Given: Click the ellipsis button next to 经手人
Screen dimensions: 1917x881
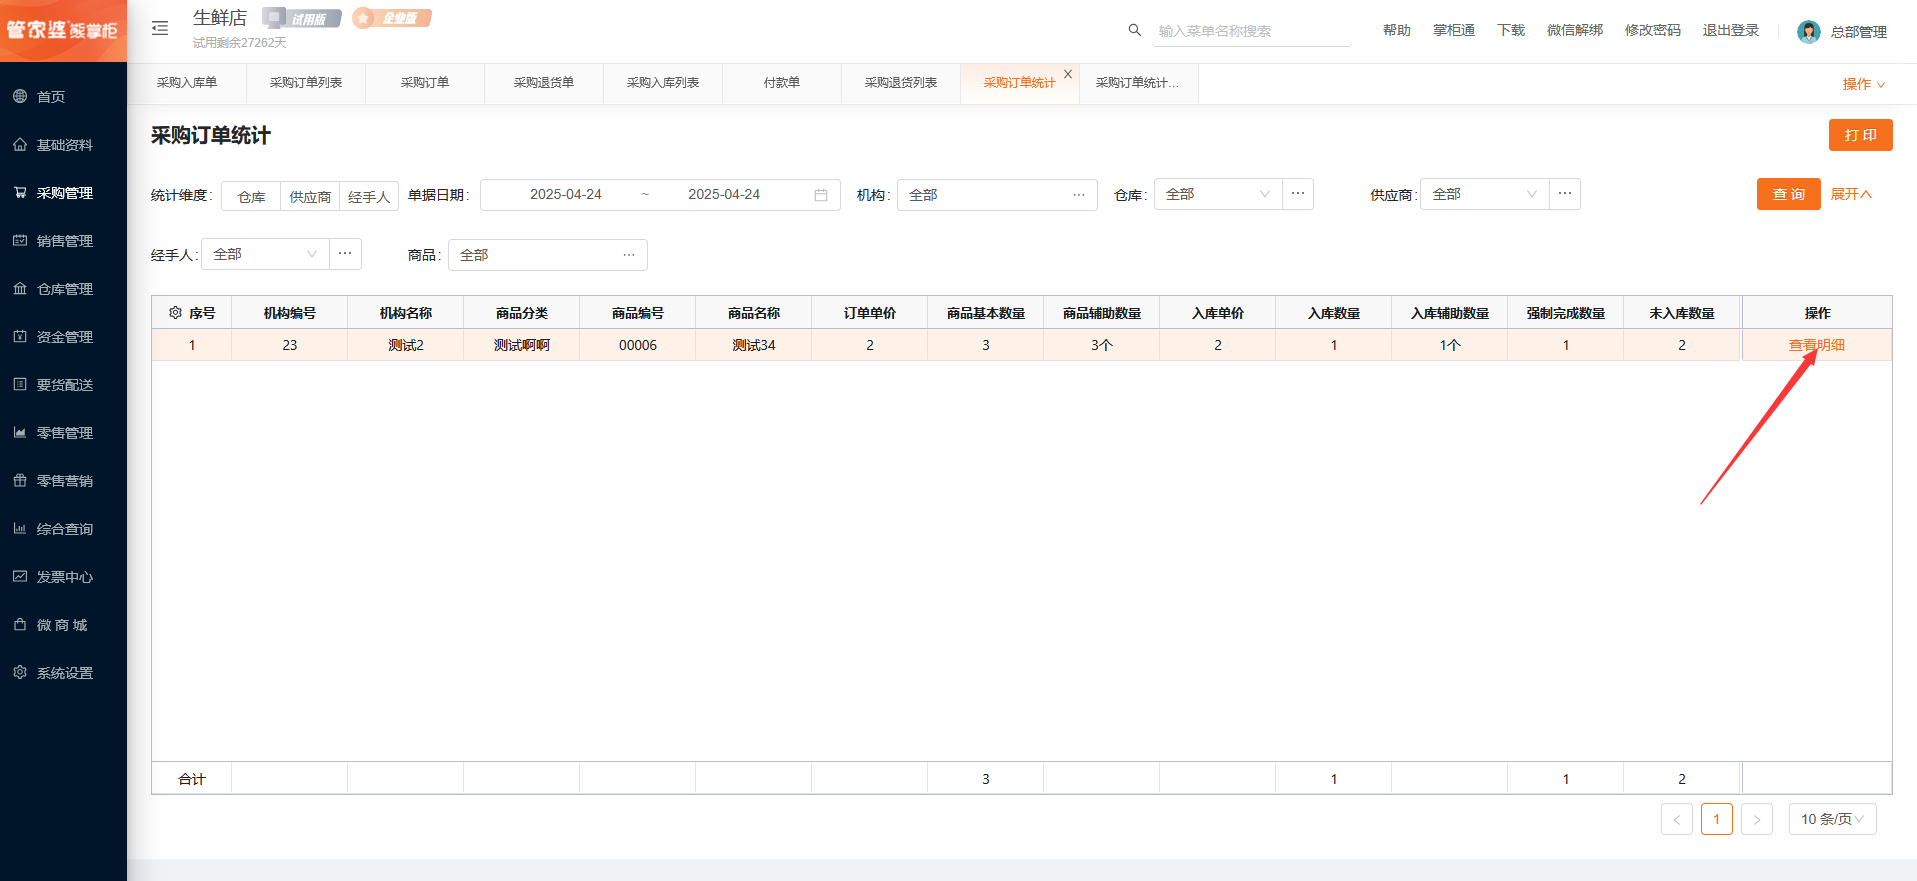Looking at the screenshot, I should click(x=345, y=254).
